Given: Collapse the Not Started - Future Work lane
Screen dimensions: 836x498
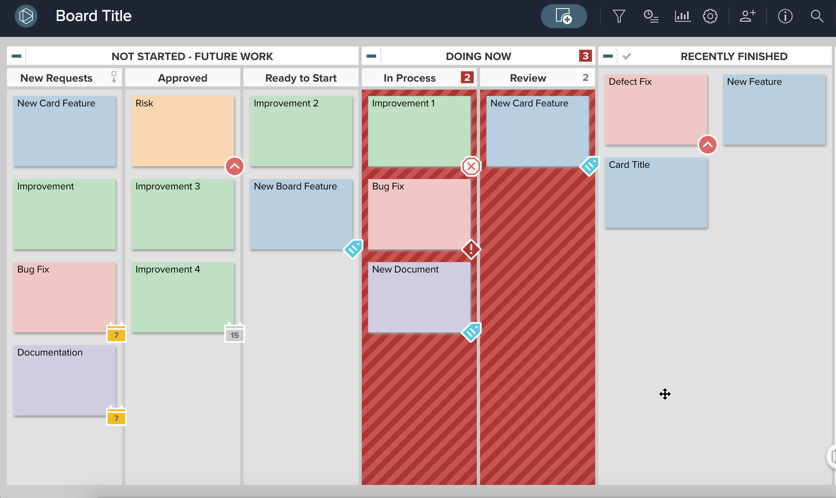Looking at the screenshot, I should tap(16, 56).
